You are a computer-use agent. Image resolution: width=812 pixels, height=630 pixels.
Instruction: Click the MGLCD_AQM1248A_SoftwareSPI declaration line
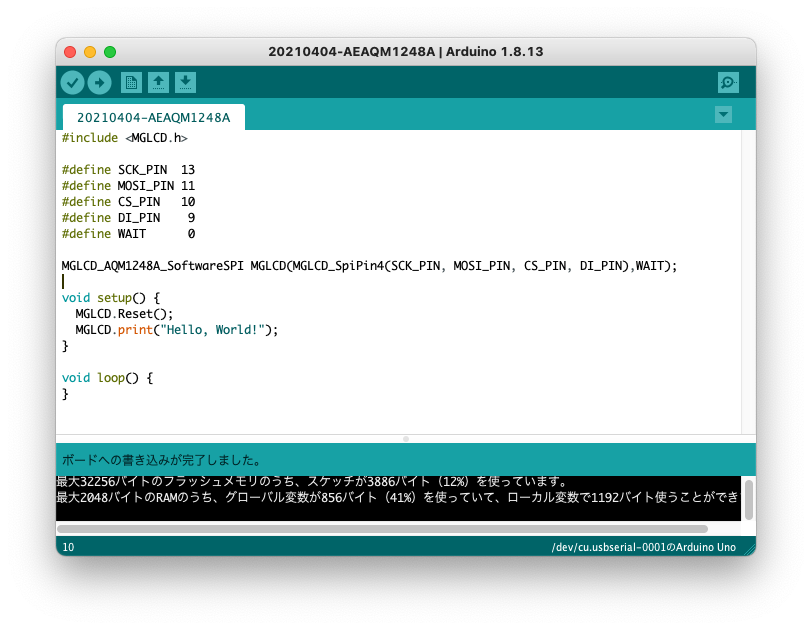pos(369,266)
